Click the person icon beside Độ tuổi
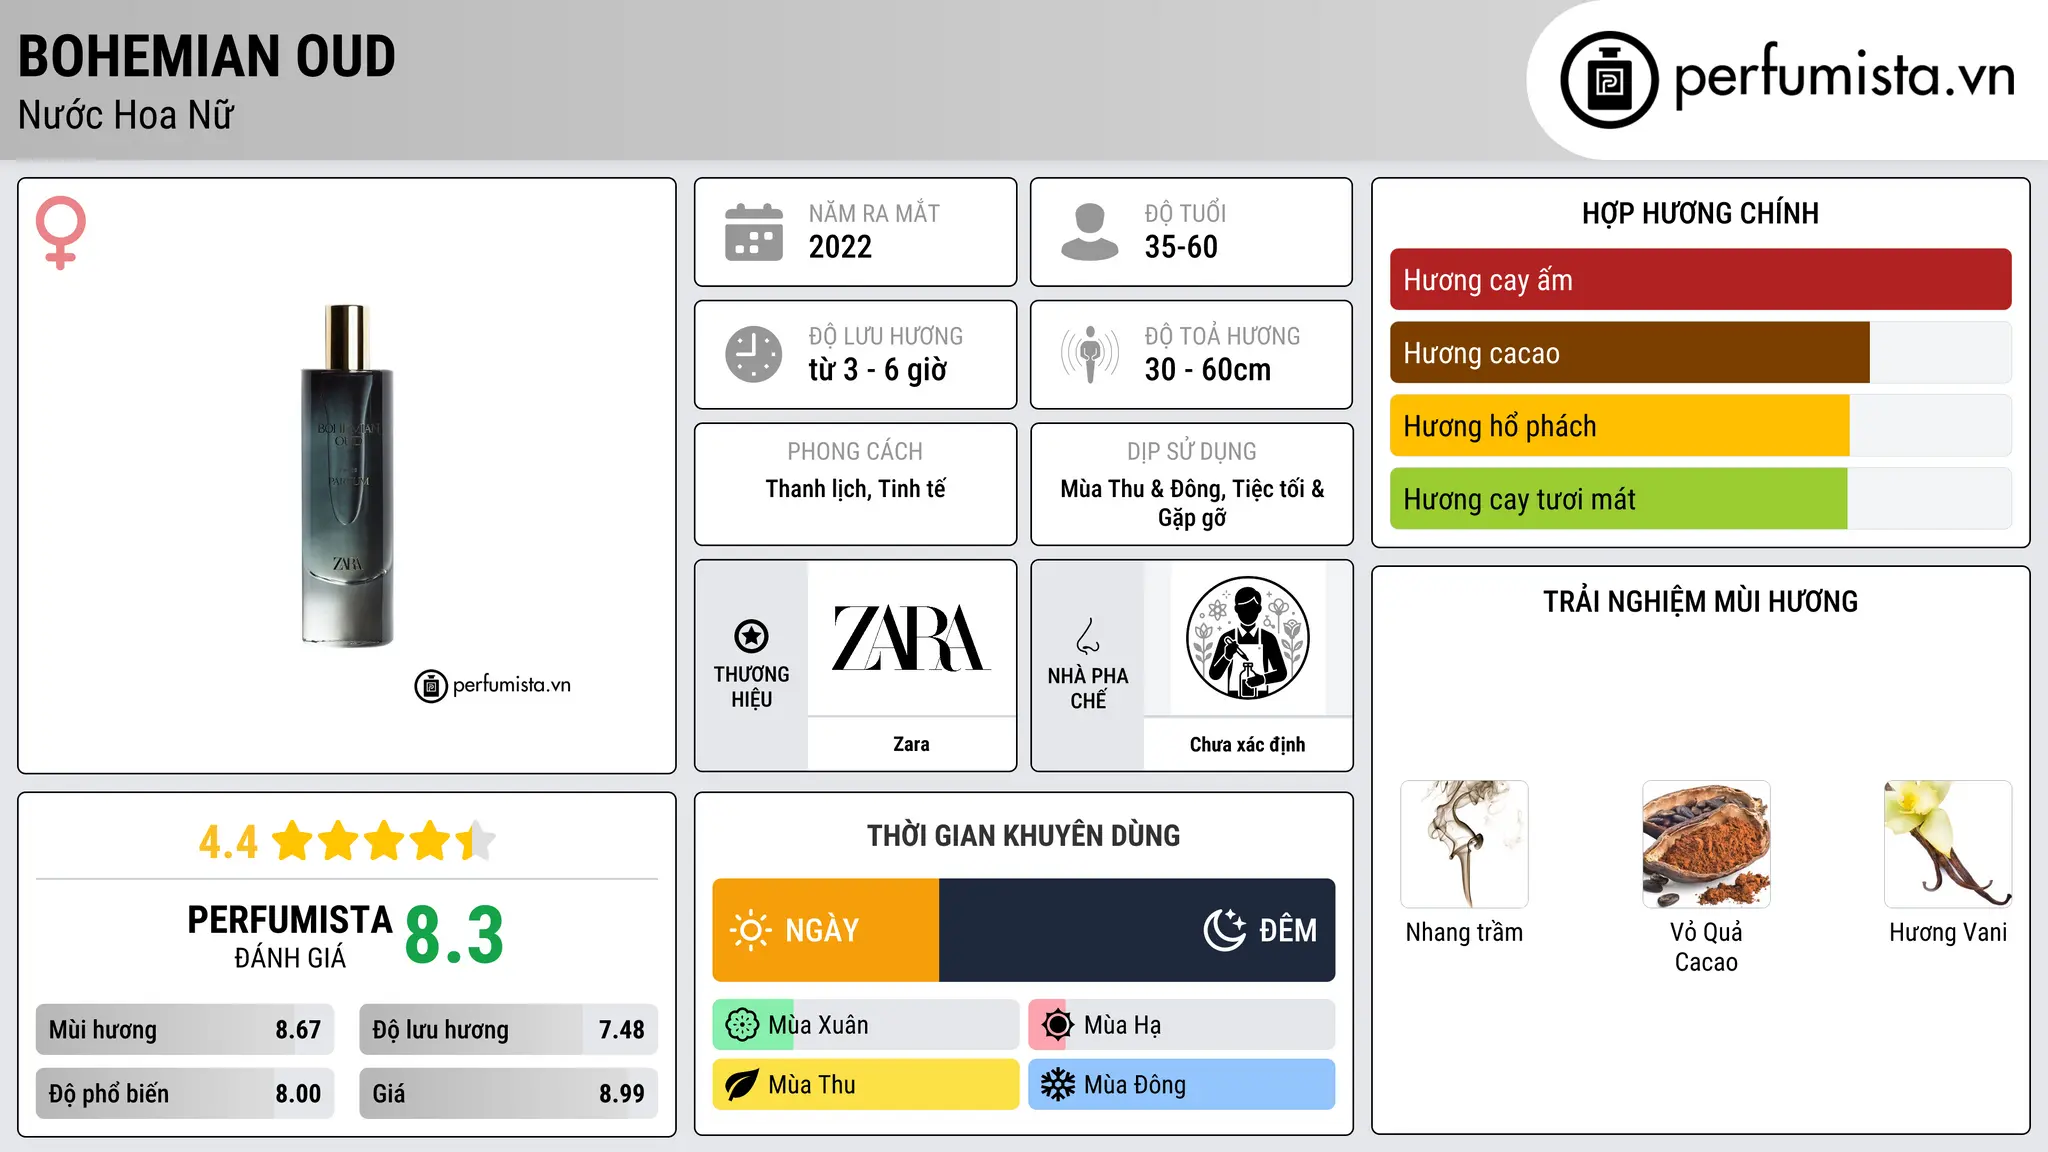This screenshot has width=2048, height=1152. [1090, 232]
